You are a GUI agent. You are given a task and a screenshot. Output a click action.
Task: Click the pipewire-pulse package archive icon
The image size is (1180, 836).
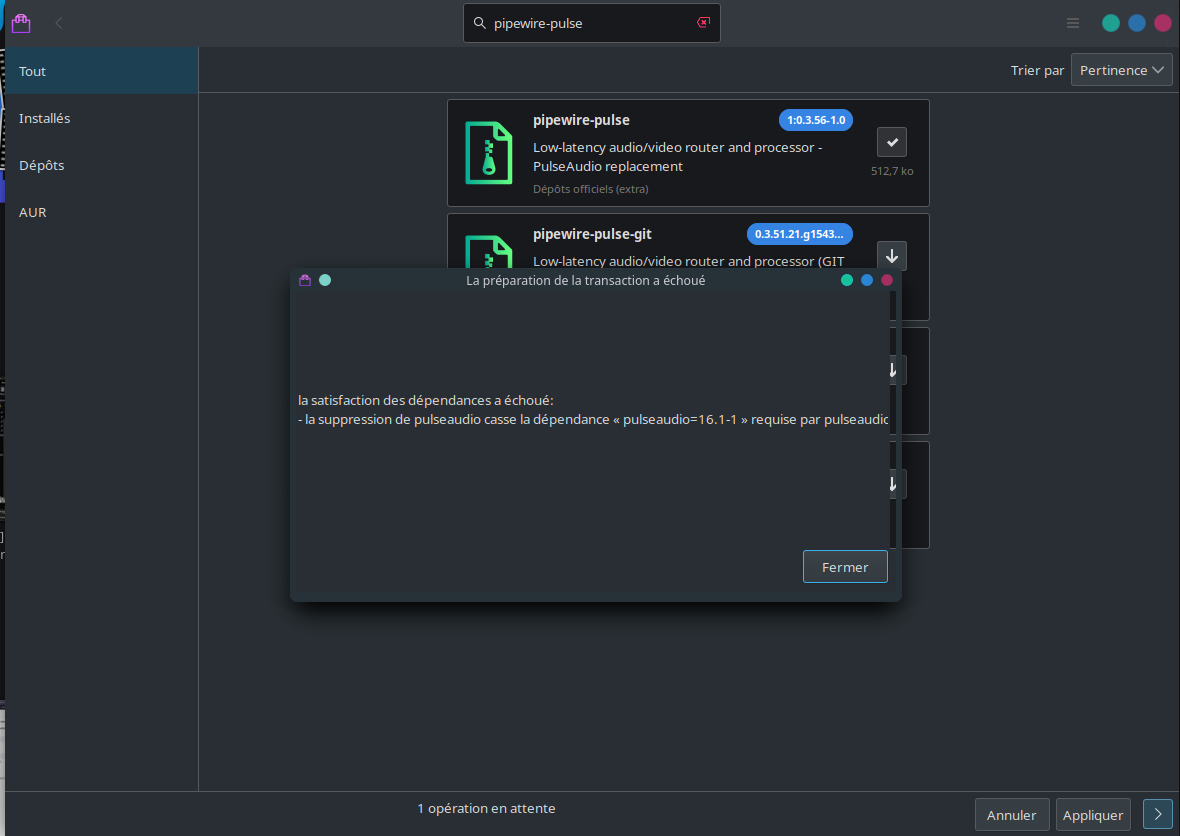(488, 153)
